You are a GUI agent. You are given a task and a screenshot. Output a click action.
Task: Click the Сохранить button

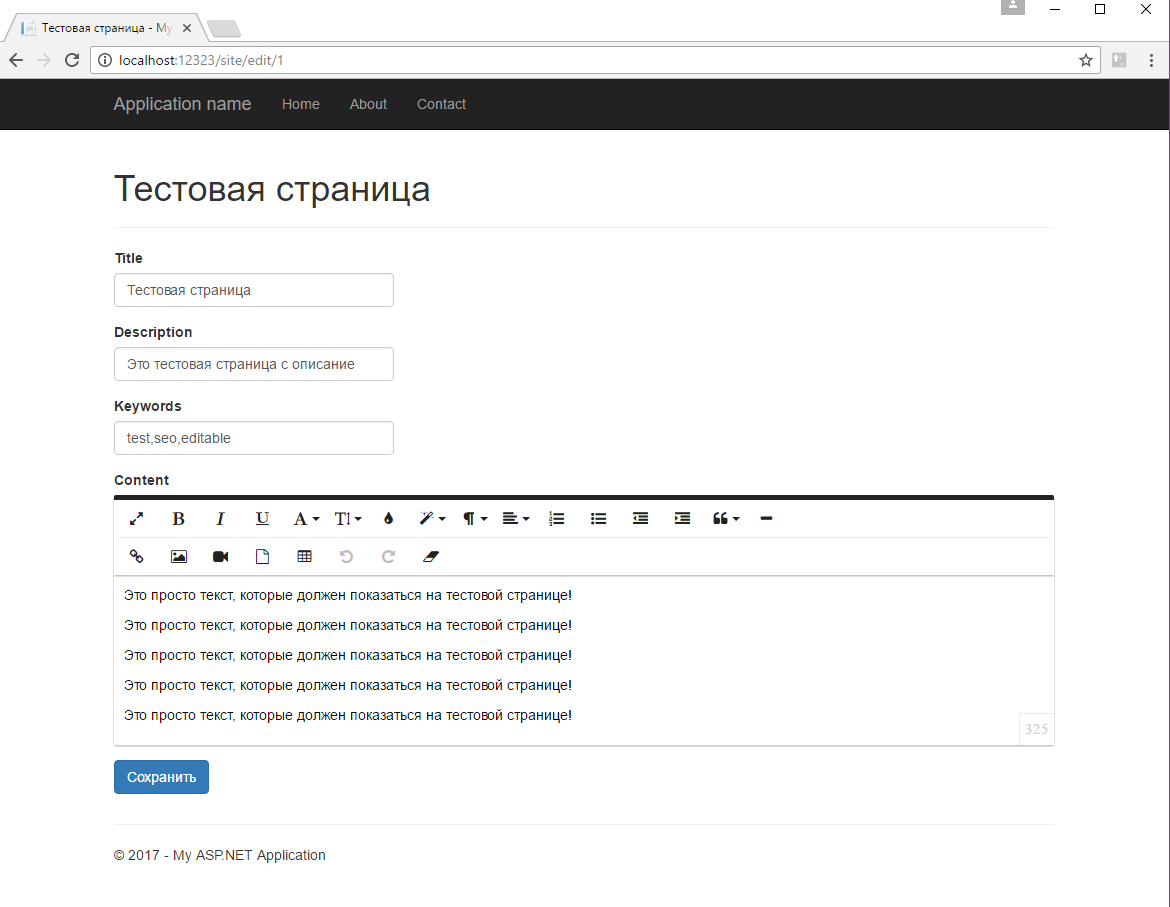161,777
